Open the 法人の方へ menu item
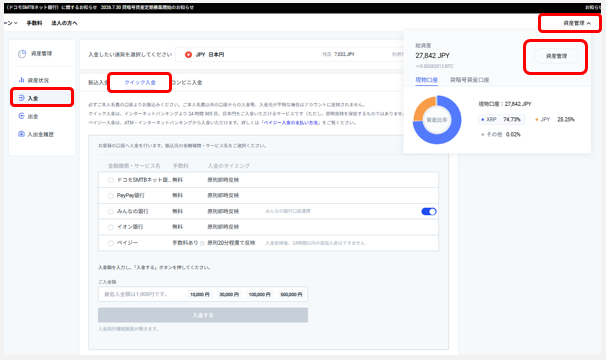Image resolution: width=606 pixels, height=360 pixels. coord(64,23)
